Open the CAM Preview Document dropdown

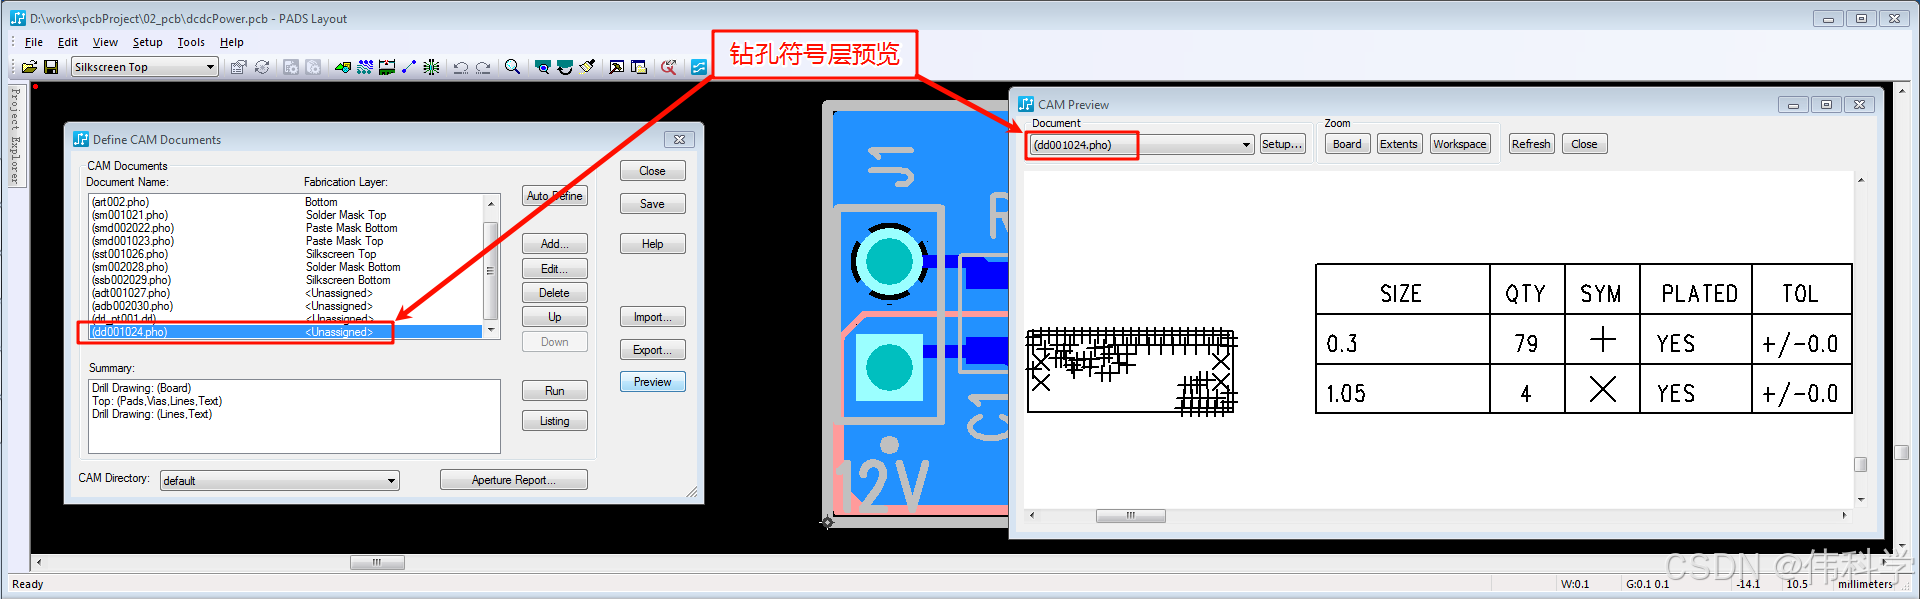click(x=1143, y=145)
